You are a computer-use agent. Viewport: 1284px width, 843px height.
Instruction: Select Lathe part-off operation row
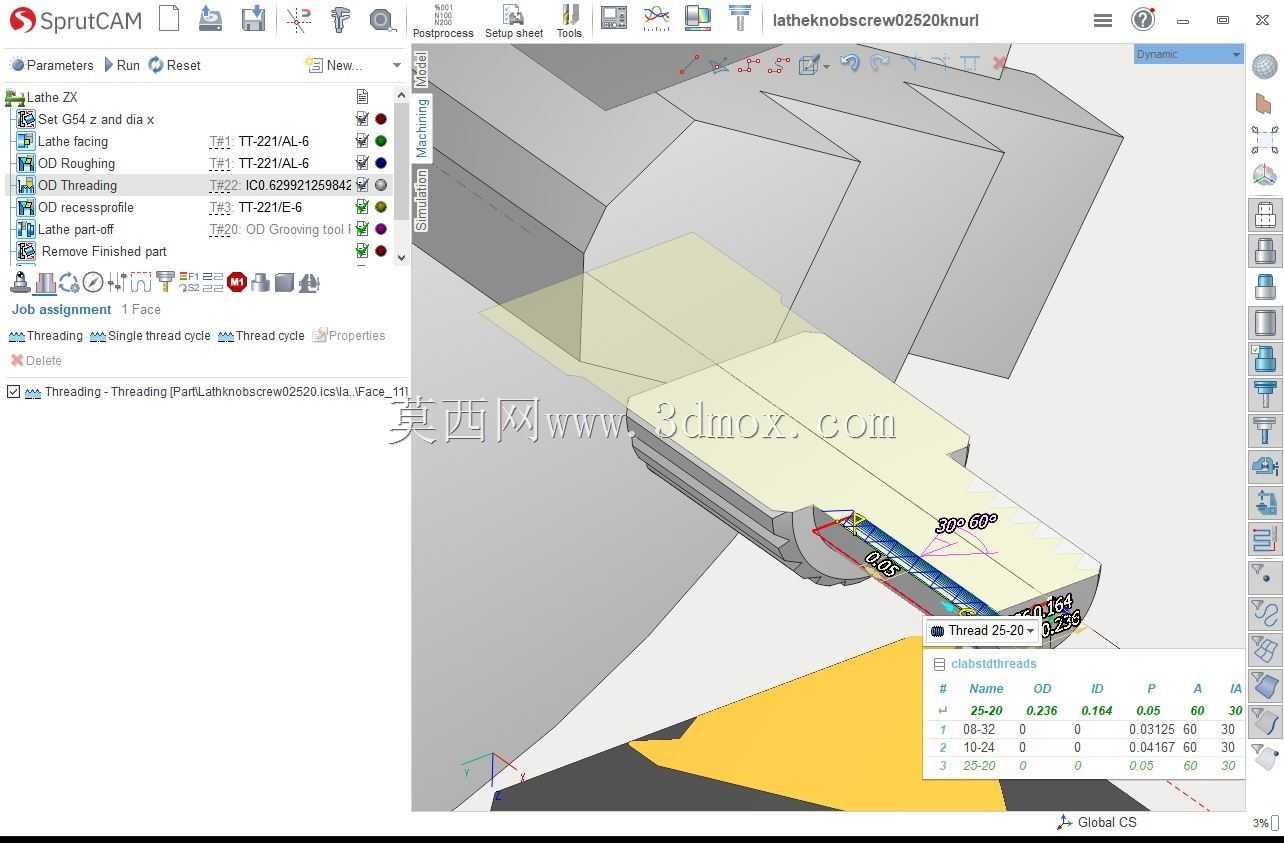click(x=200, y=229)
